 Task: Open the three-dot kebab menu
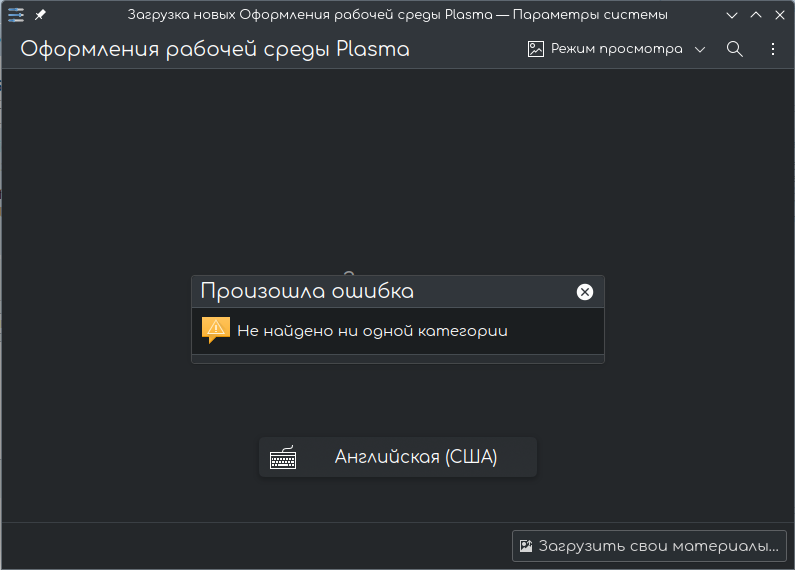pos(772,49)
